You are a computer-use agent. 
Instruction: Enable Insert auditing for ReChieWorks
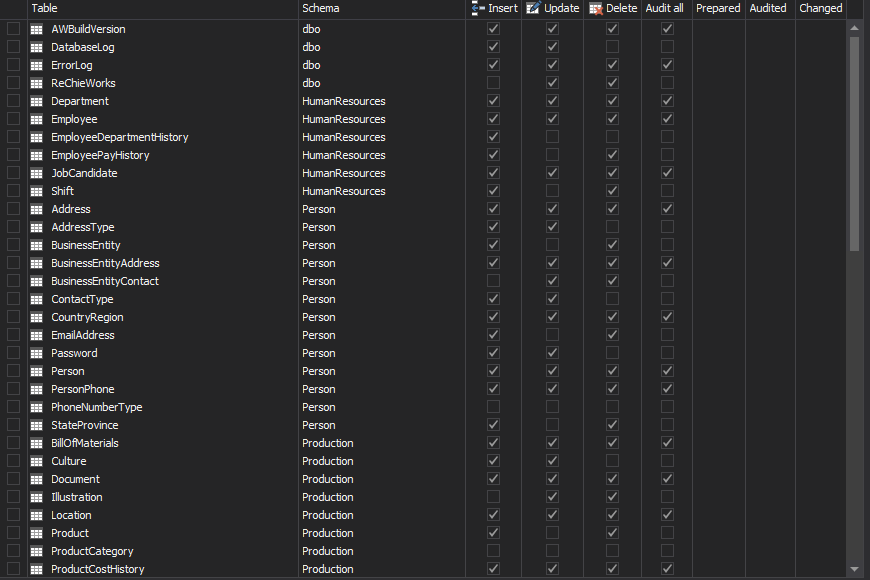point(493,83)
